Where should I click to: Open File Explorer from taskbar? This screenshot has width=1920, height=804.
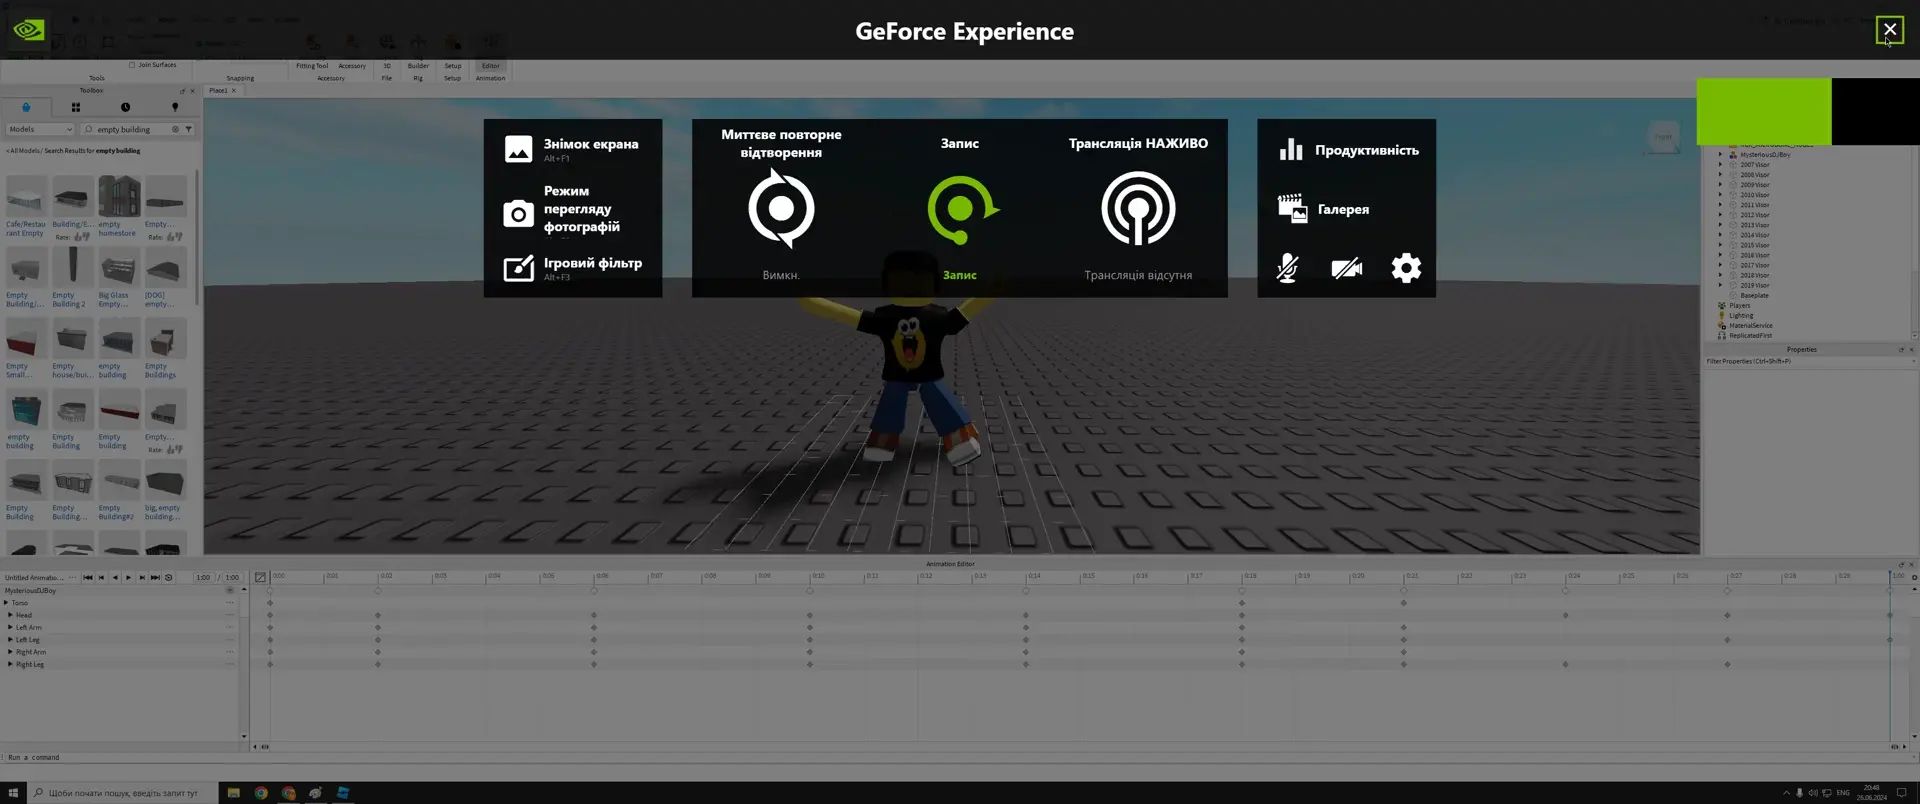233,792
